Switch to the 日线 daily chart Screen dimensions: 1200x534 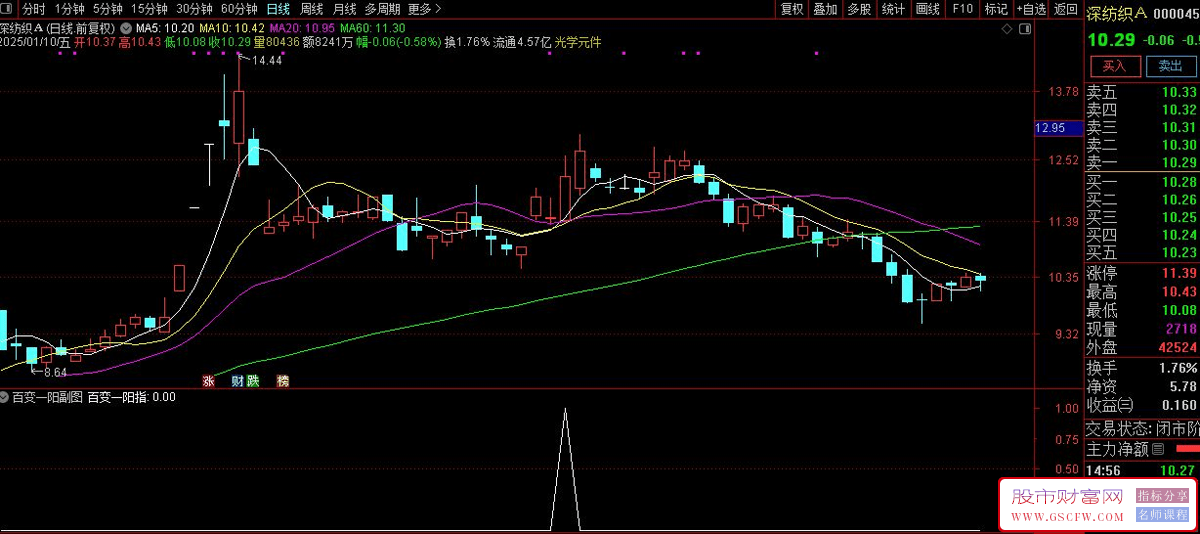point(278,9)
